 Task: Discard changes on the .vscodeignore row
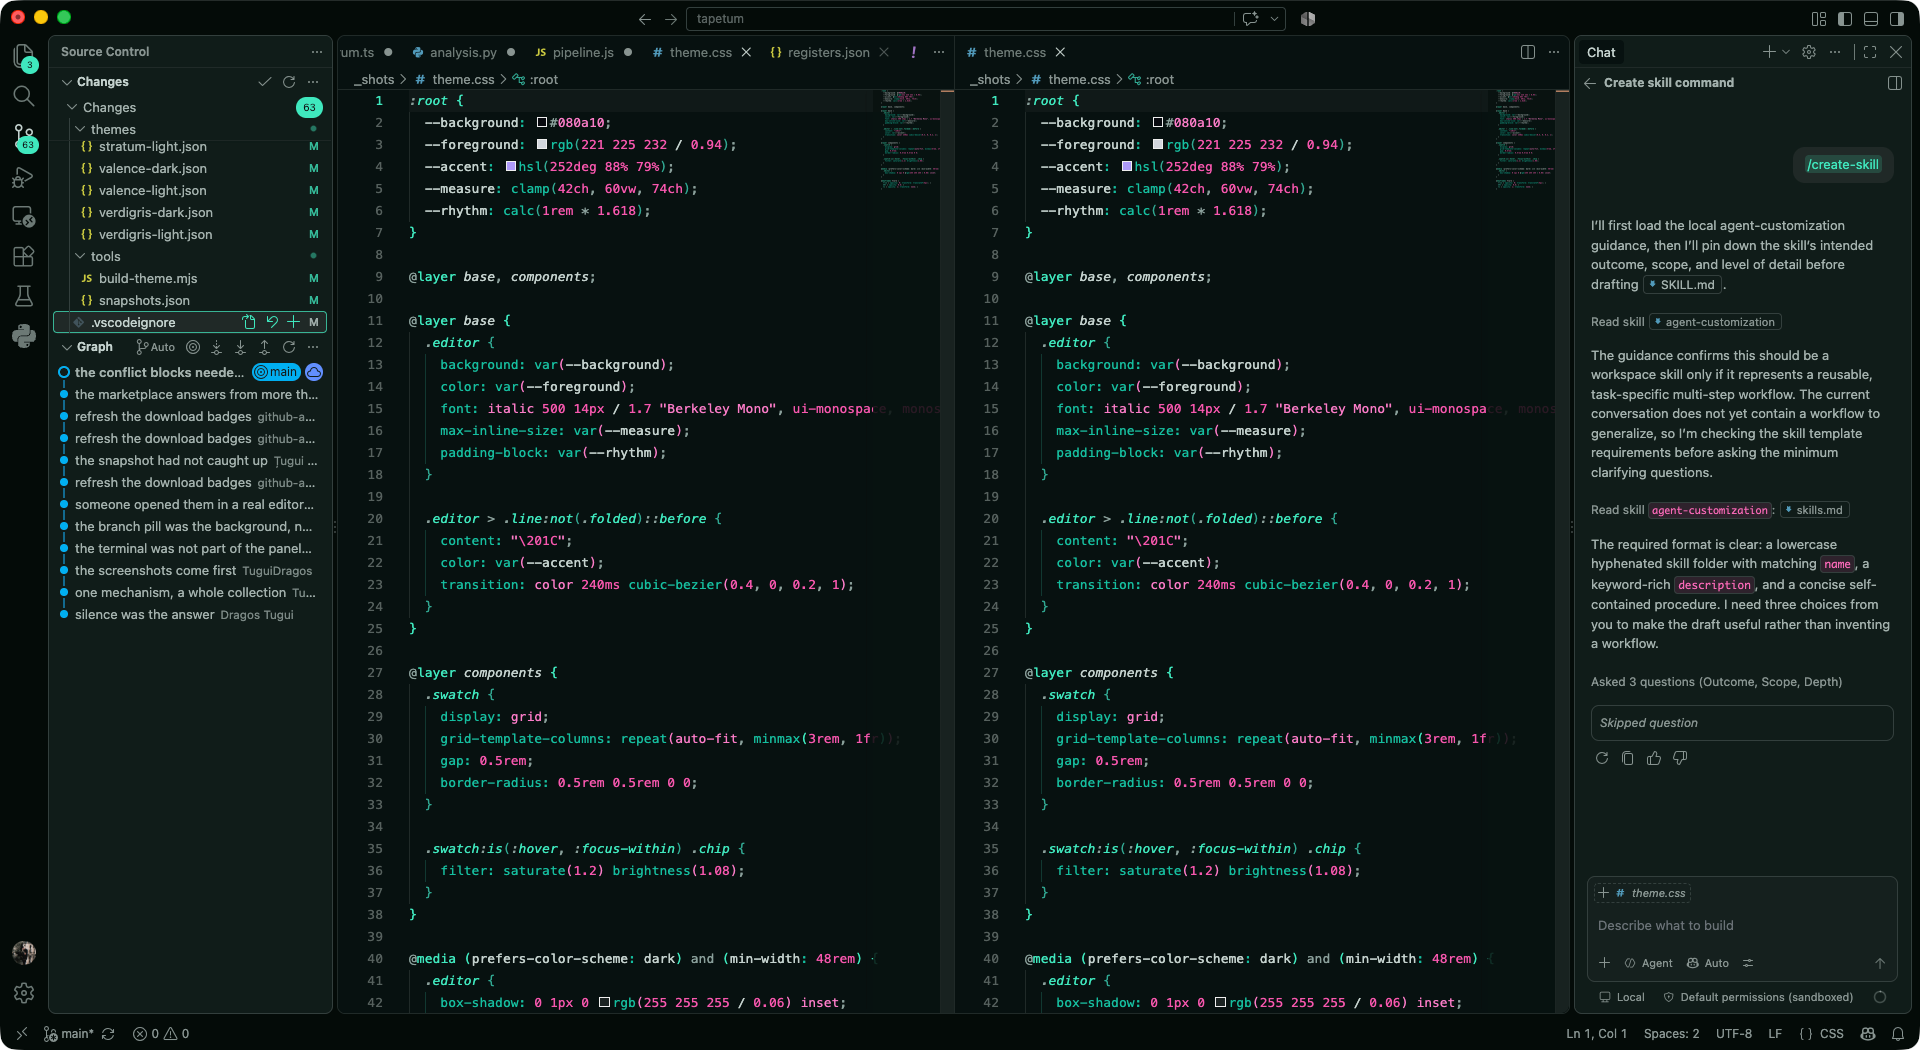coord(271,322)
